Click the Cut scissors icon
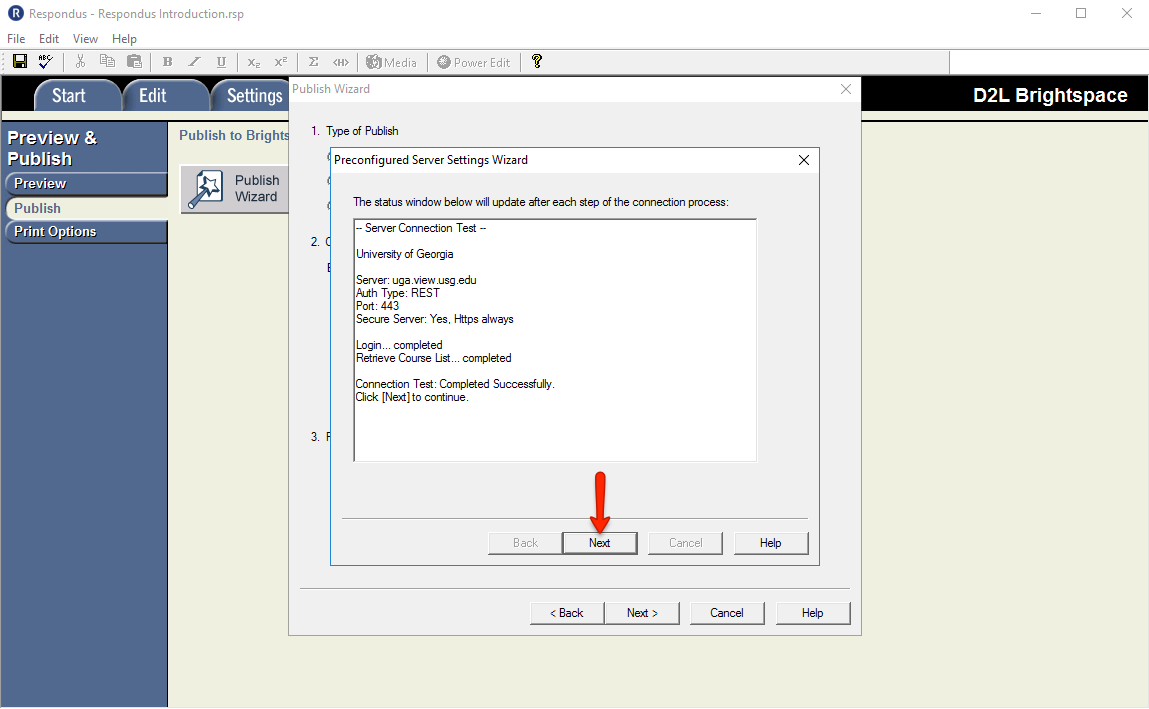 [x=81, y=62]
